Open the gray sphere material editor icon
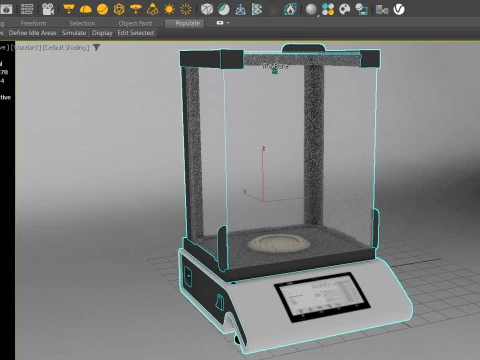The height and width of the screenshot is (360, 480). (x=311, y=9)
